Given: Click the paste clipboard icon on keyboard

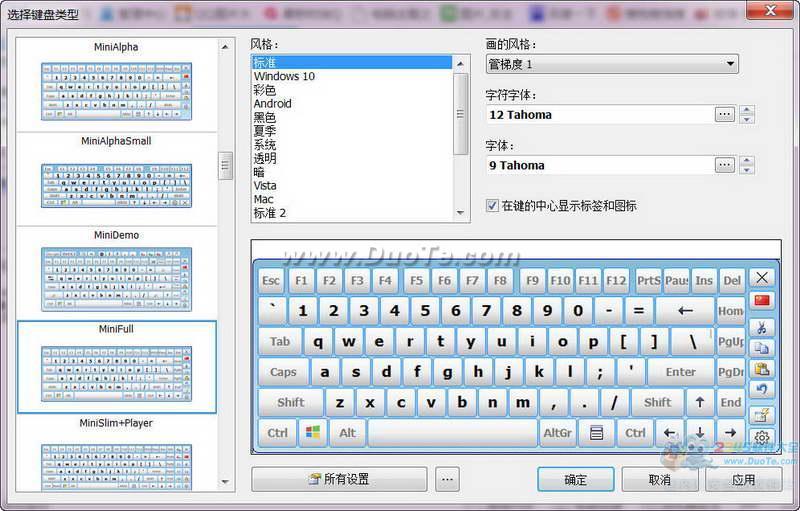Looking at the screenshot, I should (762, 369).
